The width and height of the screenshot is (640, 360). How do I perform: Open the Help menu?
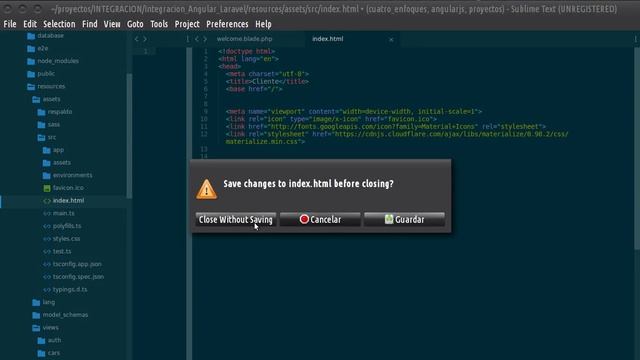[263, 24]
